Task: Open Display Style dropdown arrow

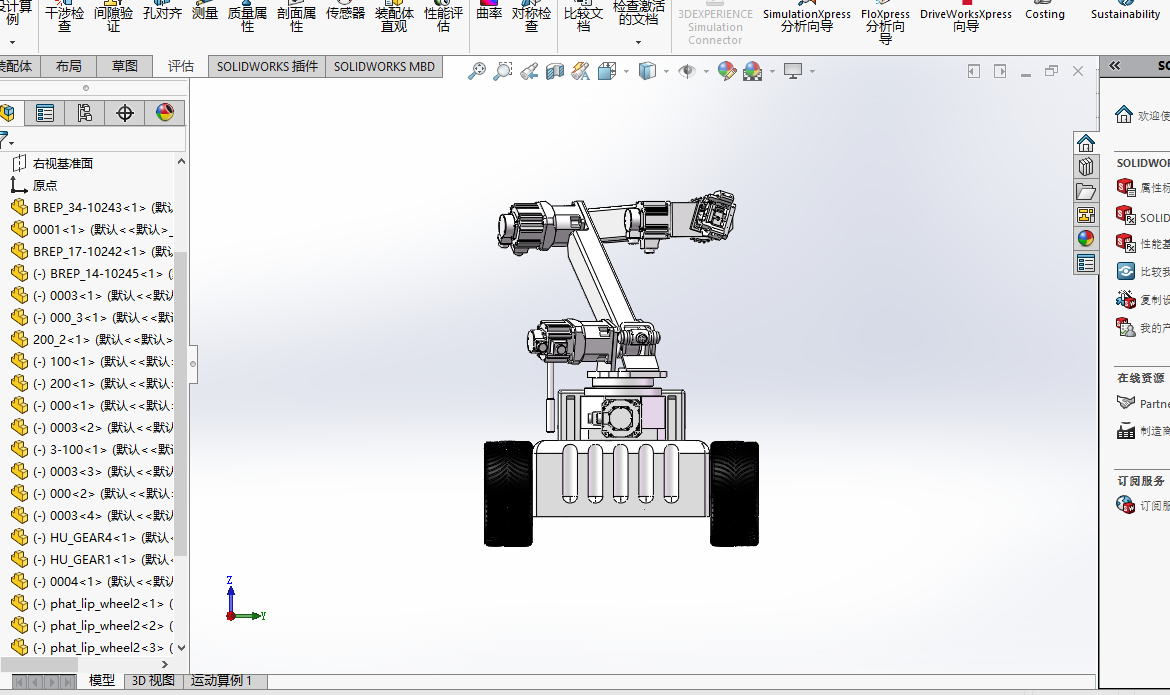Action: pyautogui.click(x=666, y=72)
